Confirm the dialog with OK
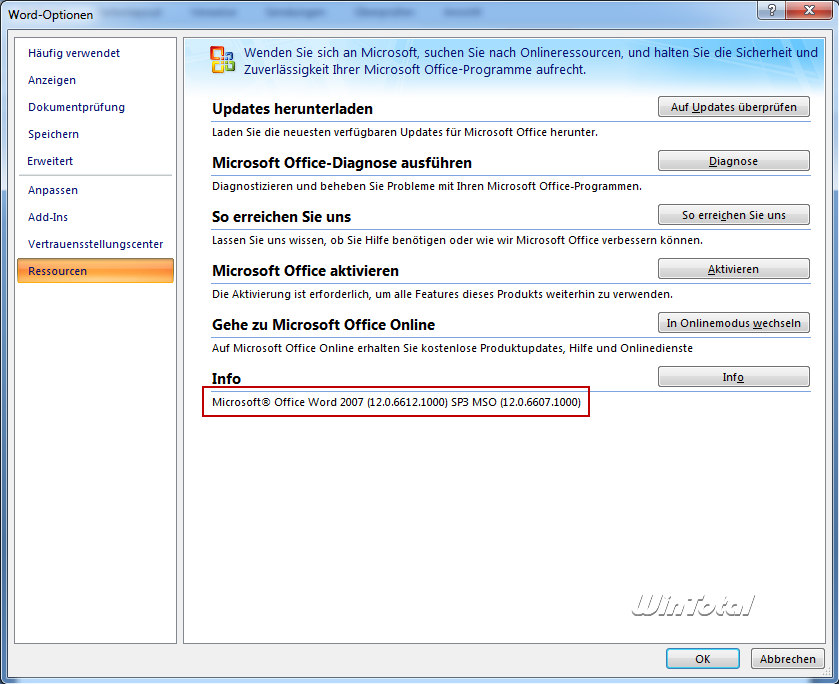This screenshot has width=839, height=684. click(x=703, y=659)
